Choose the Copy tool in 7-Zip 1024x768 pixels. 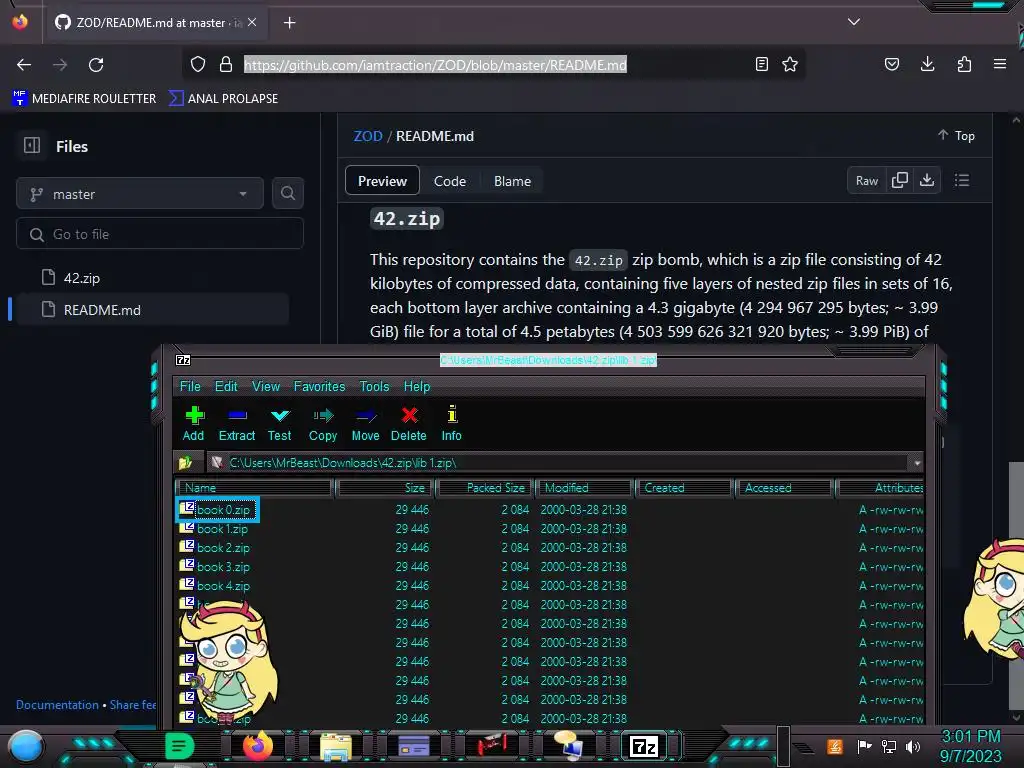click(323, 424)
